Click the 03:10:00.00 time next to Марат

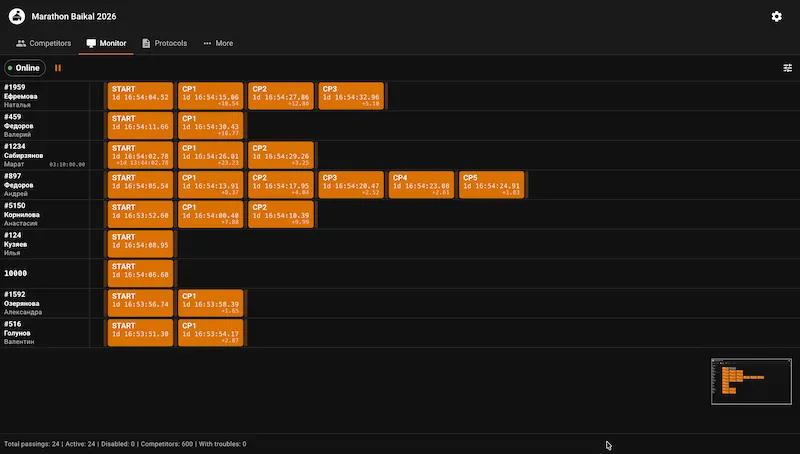[67, 165]
